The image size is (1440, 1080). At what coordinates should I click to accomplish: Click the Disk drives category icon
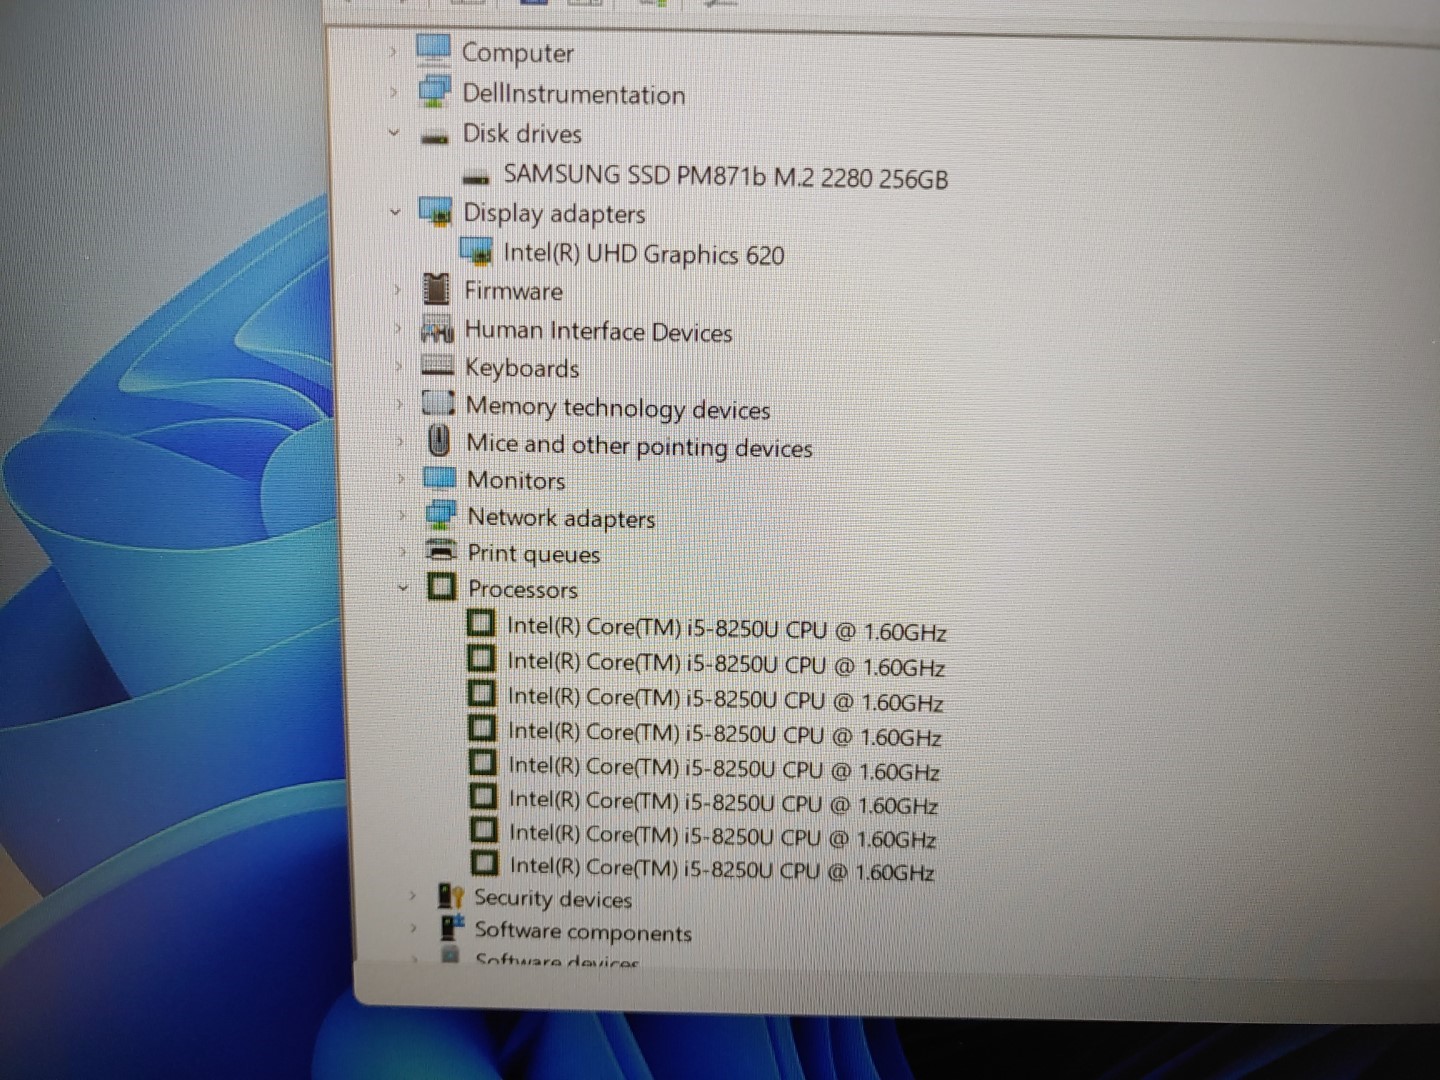435,137
